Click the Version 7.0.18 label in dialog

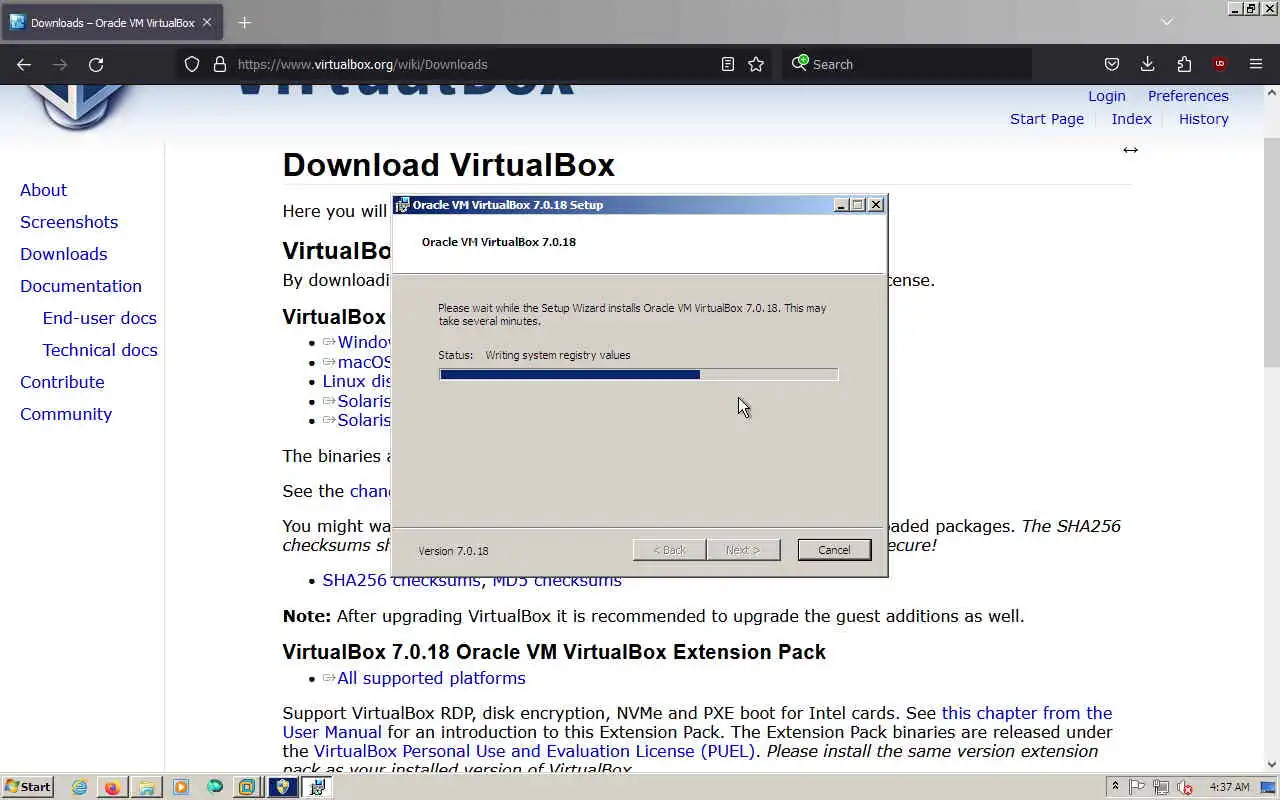[453, 551]
